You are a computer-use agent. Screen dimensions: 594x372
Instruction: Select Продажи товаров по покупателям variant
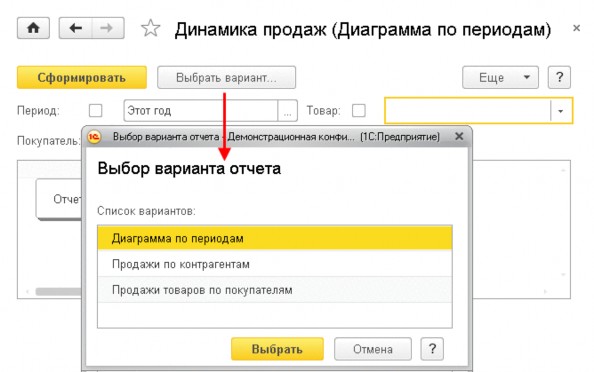click(x=275, y=290)
